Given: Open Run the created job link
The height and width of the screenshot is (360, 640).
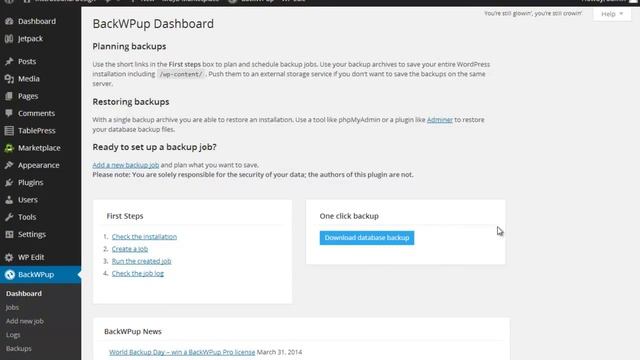Looking at the screenshot, I should 142,261.
